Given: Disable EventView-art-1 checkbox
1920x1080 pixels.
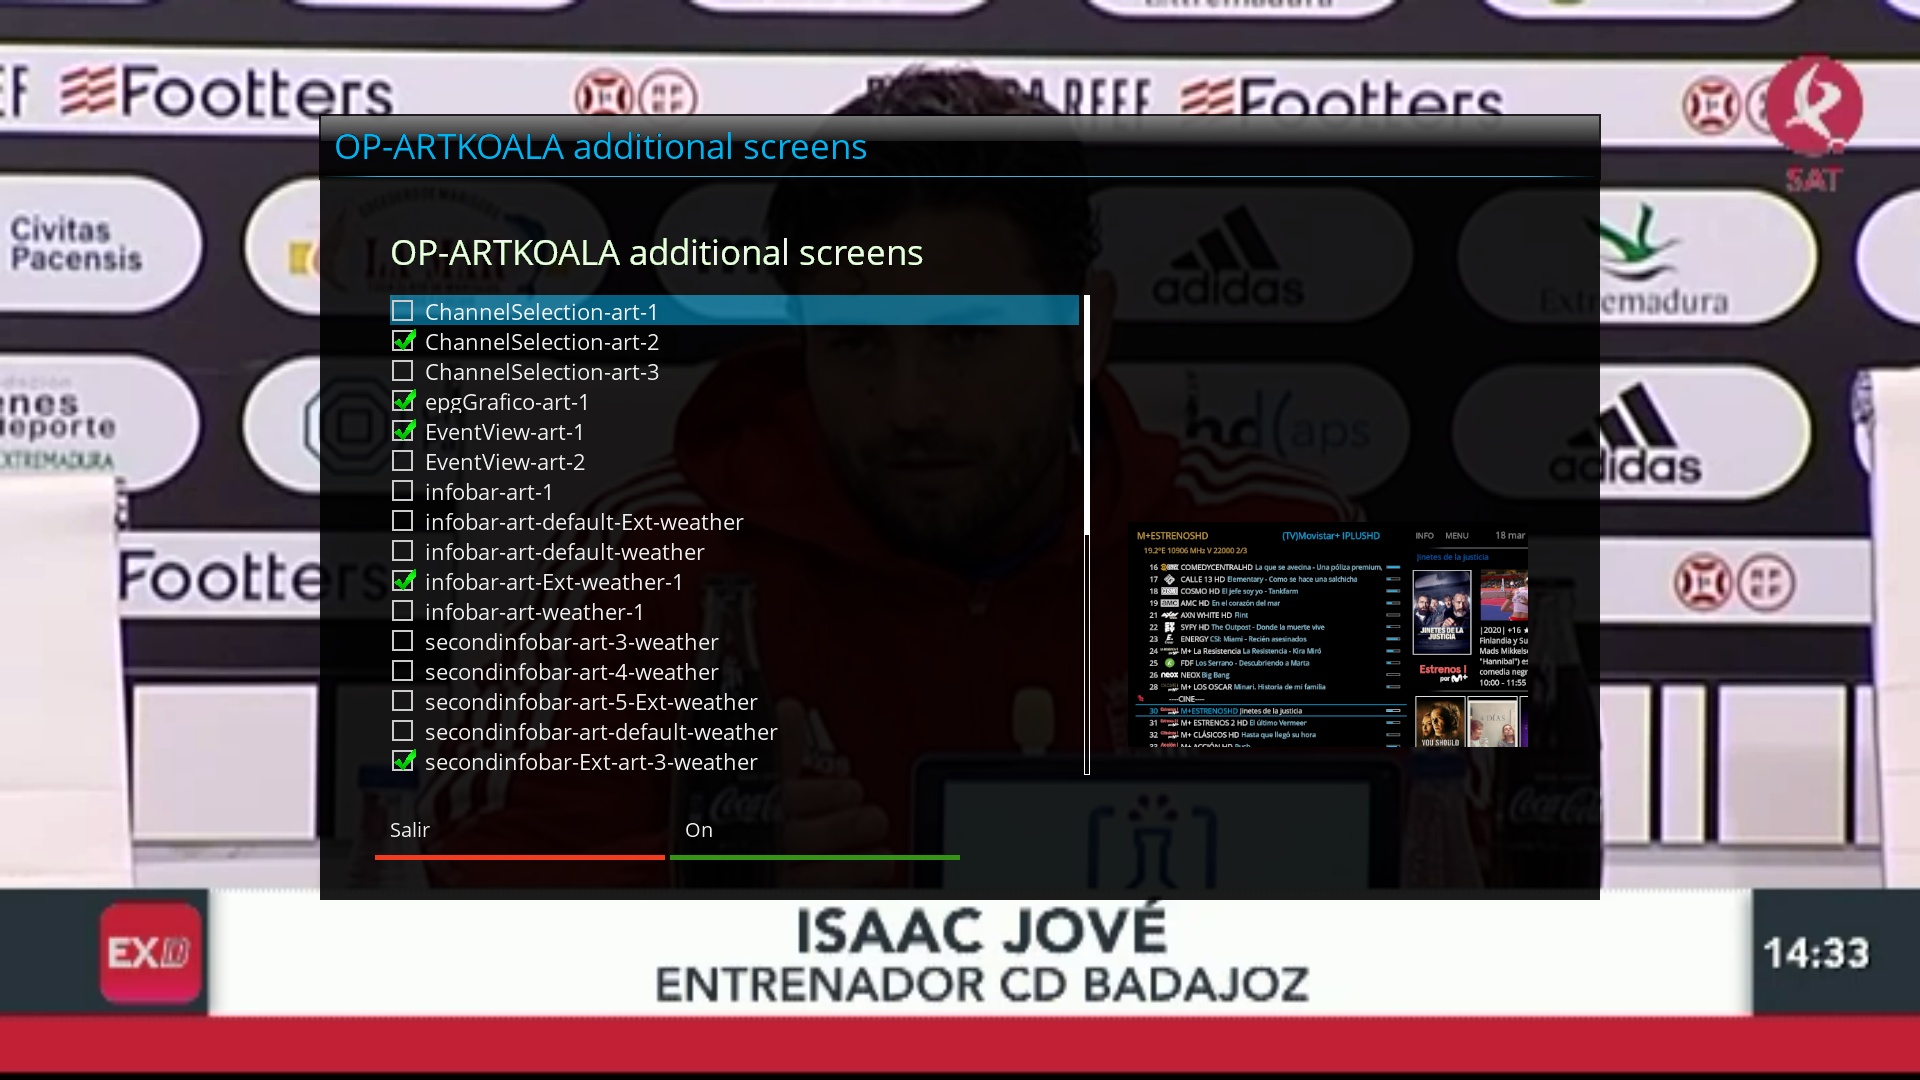Looking at the screenshot, I should point(402,431).
